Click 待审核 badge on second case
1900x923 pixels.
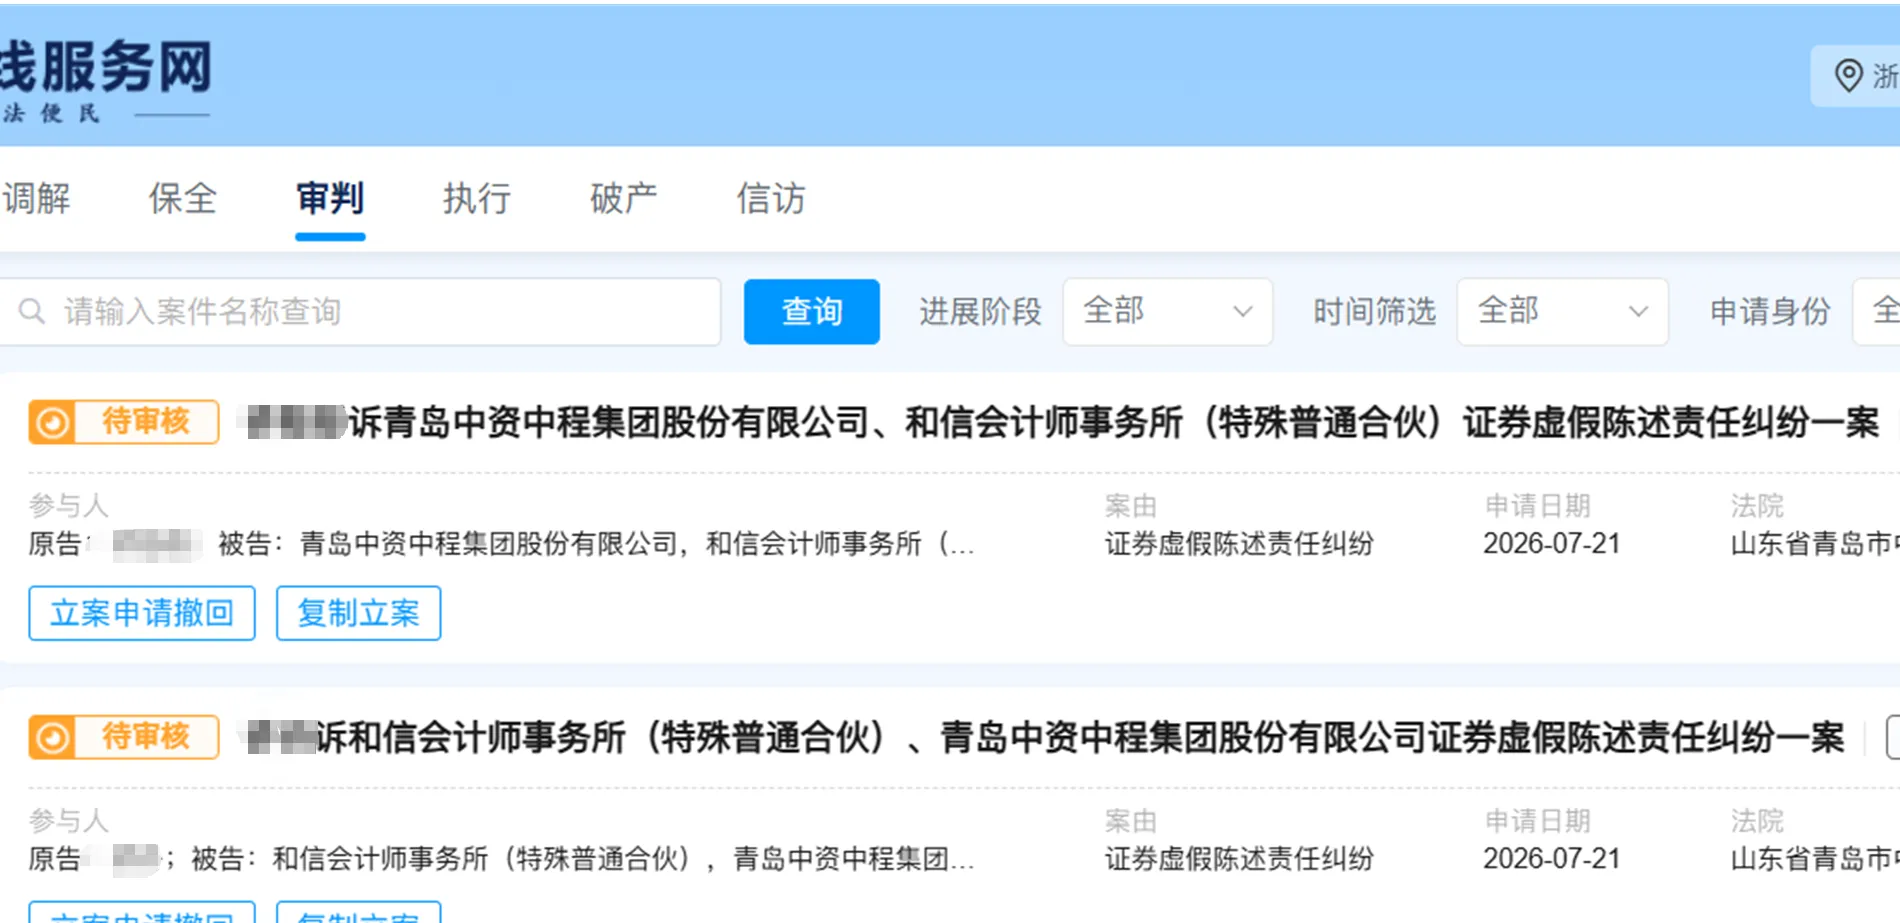tap(124, 737)
